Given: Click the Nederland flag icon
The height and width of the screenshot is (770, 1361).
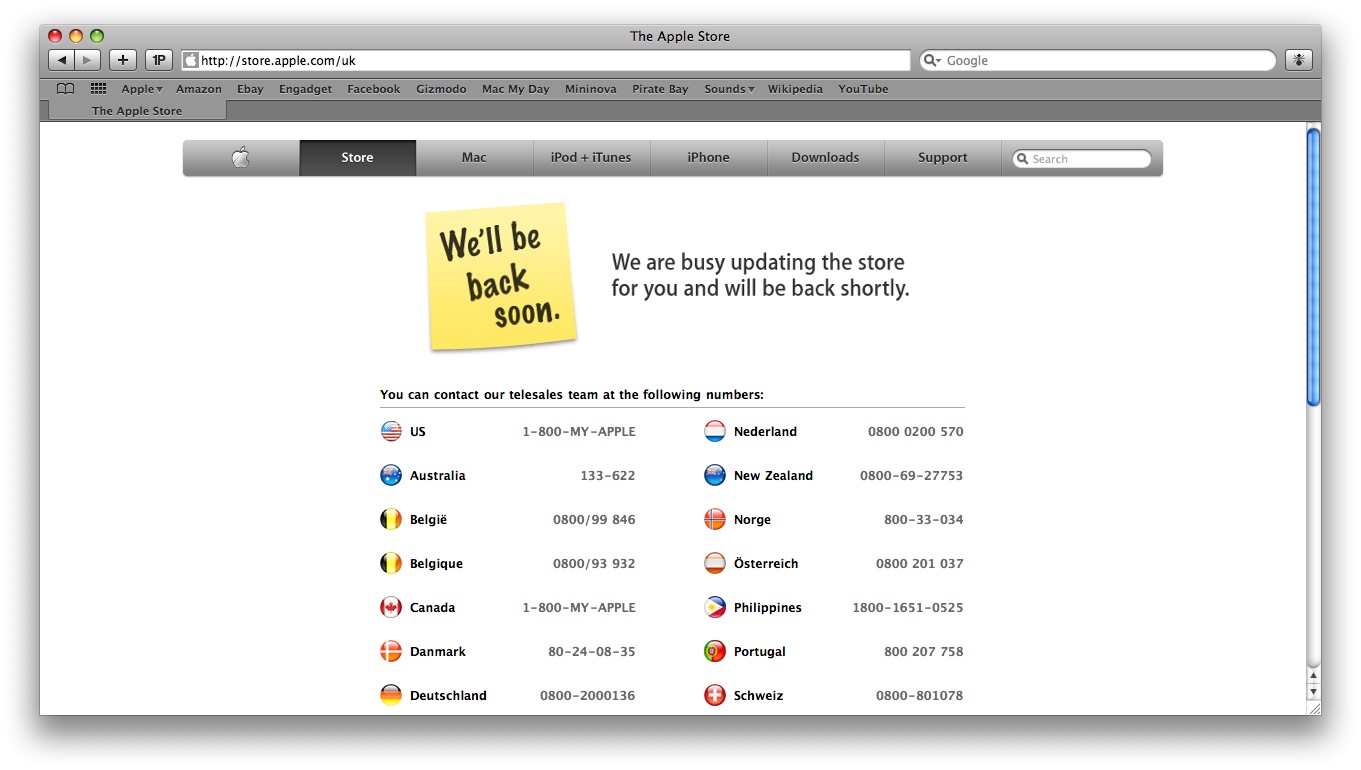Looking at the screenshot, I should tap(715, 432).
